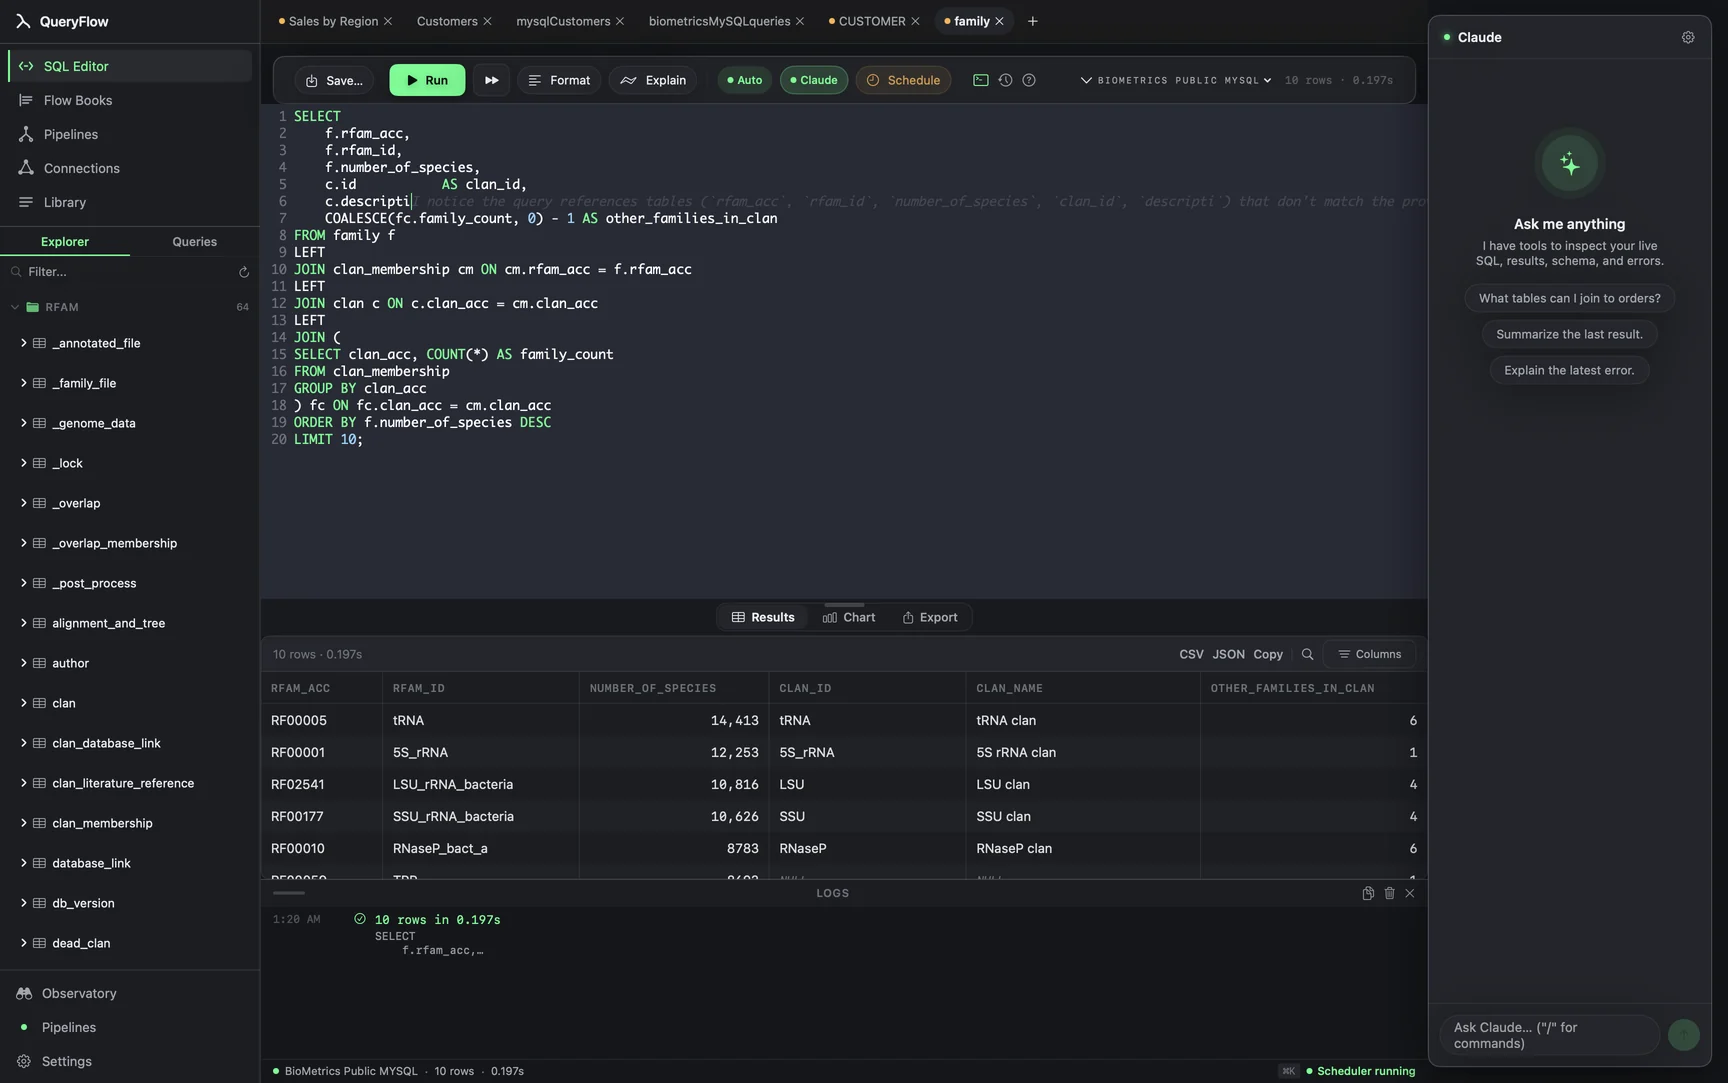Image resolution: width=1728 pixels, height=1083 pixels.
Task: Focus the Ask Claude input box
Action: click(1549, 1035)
